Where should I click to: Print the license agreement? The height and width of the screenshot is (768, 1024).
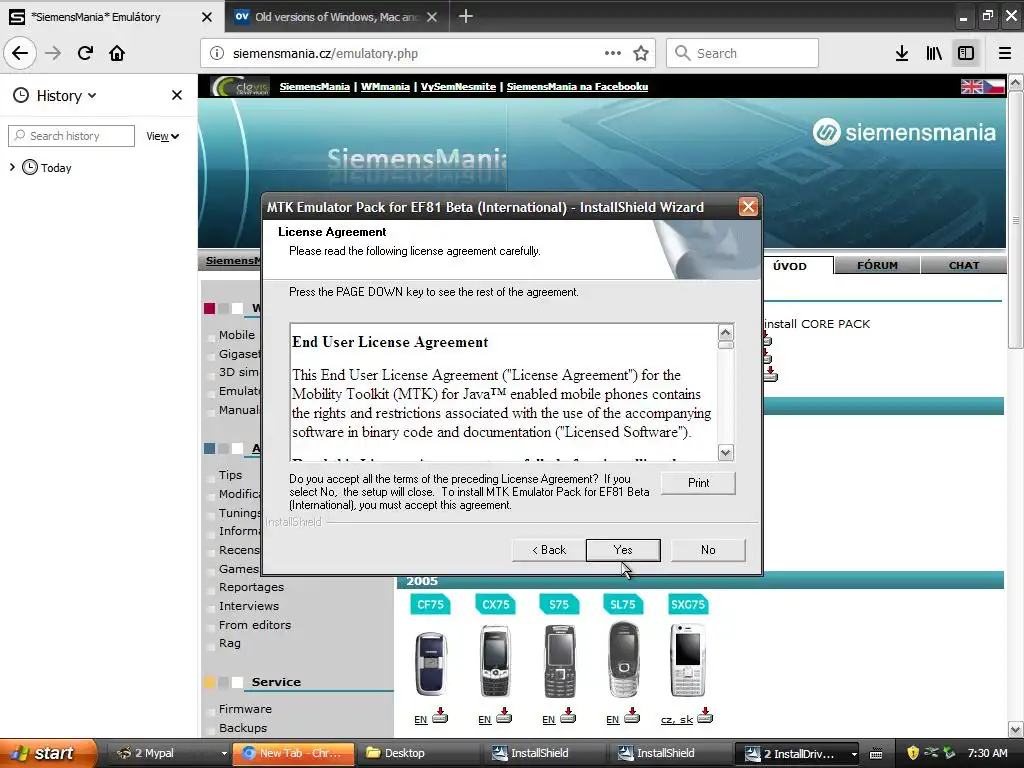click(698, 483)
